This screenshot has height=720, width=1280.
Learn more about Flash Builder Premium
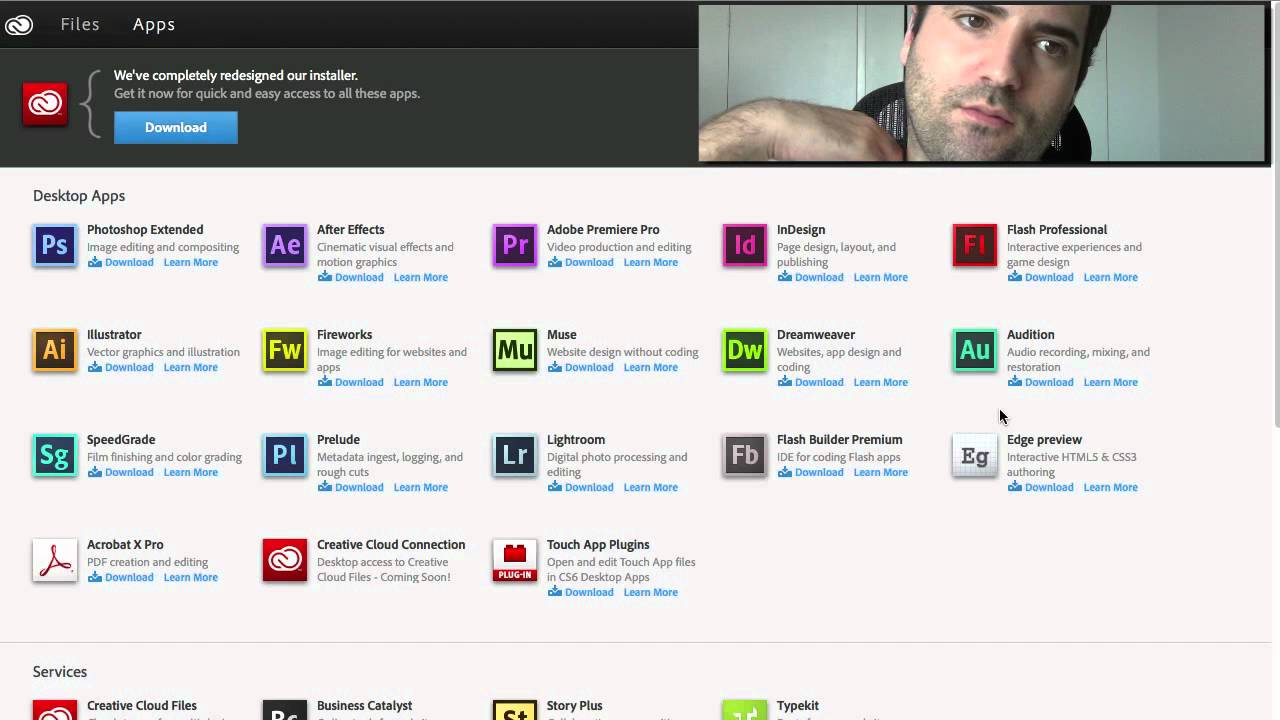point(881,472)
